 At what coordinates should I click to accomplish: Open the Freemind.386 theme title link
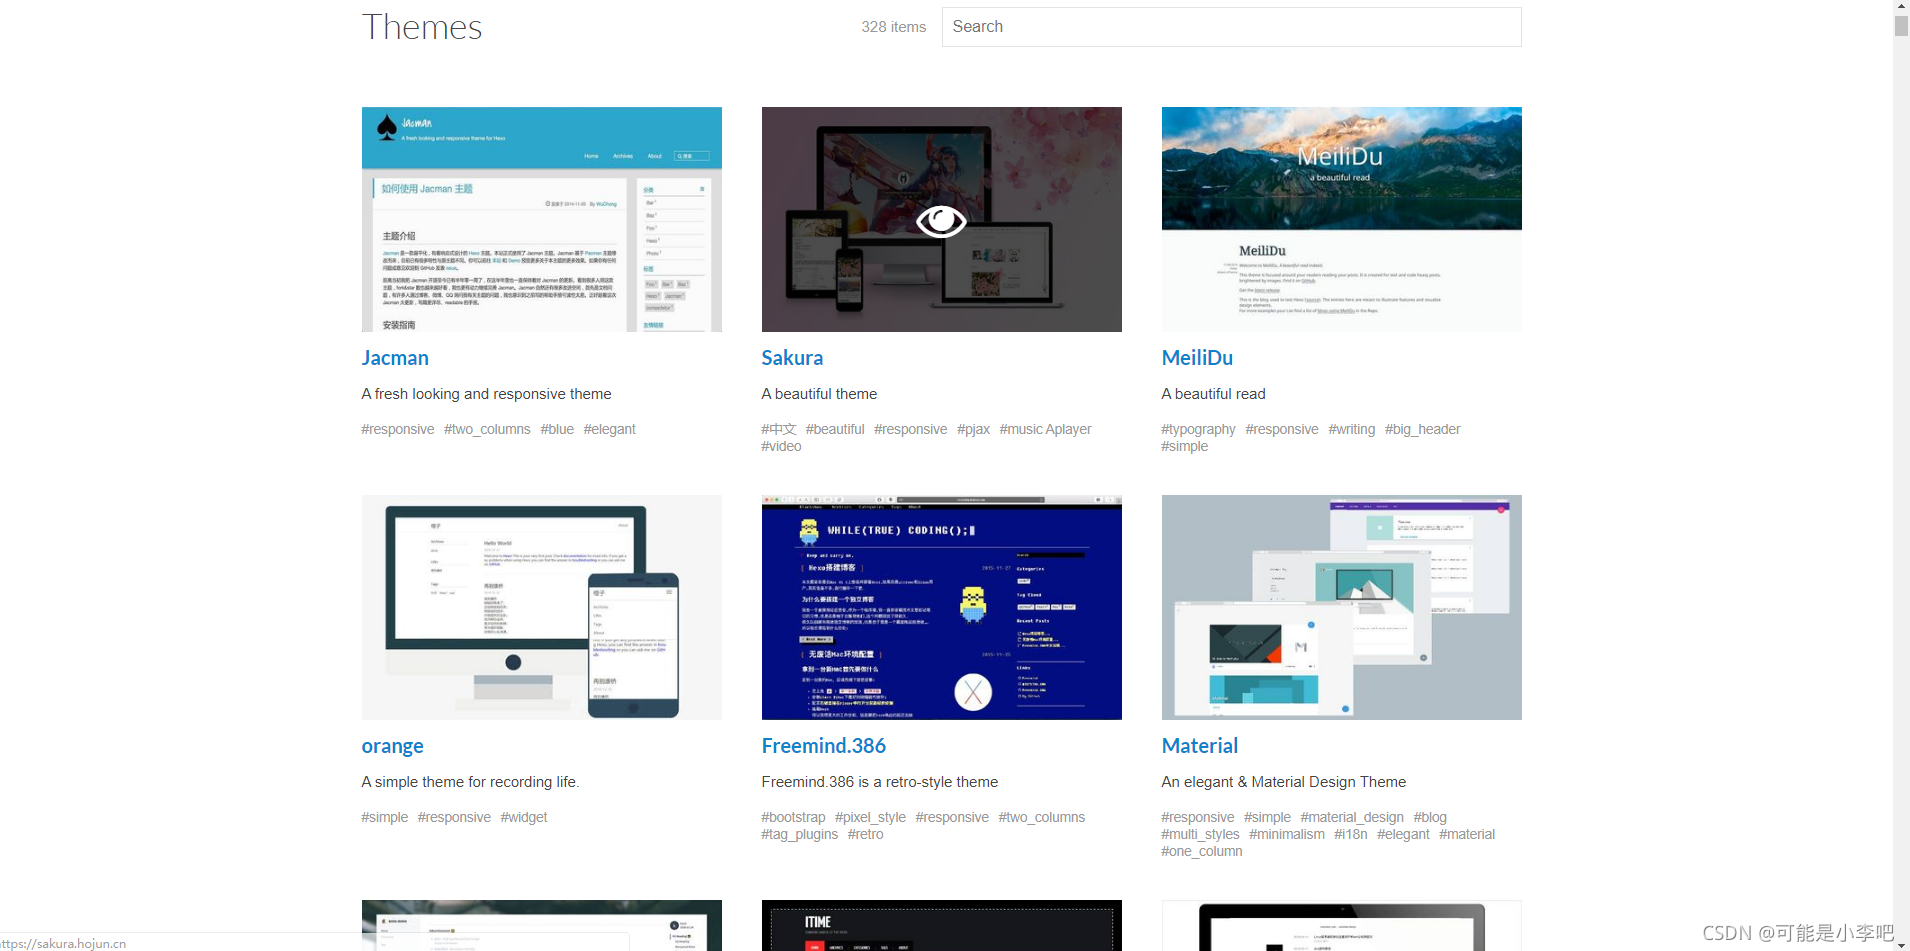pos(823,746)
